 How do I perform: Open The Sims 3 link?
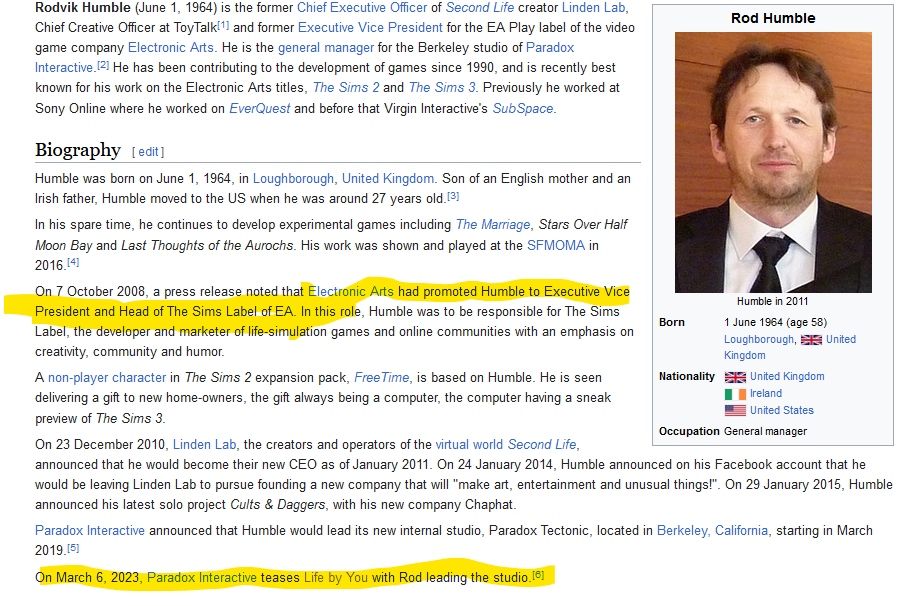442,88
